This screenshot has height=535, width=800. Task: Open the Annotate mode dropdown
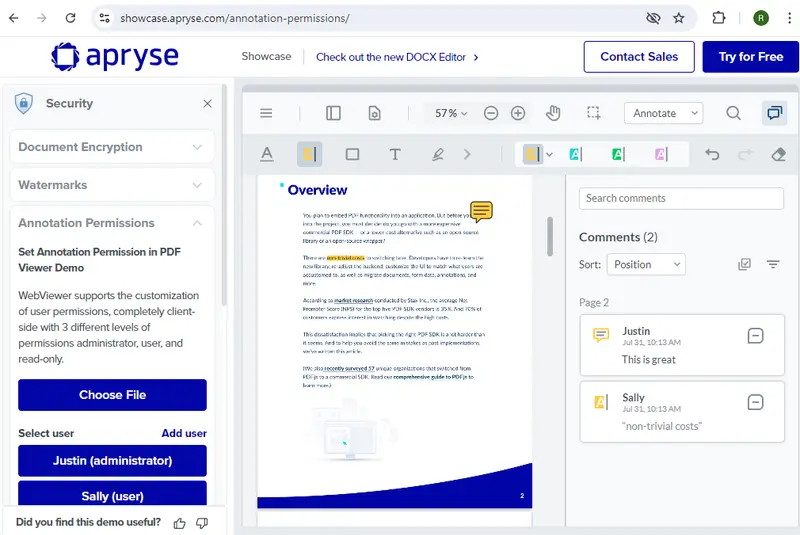[663, 113]
